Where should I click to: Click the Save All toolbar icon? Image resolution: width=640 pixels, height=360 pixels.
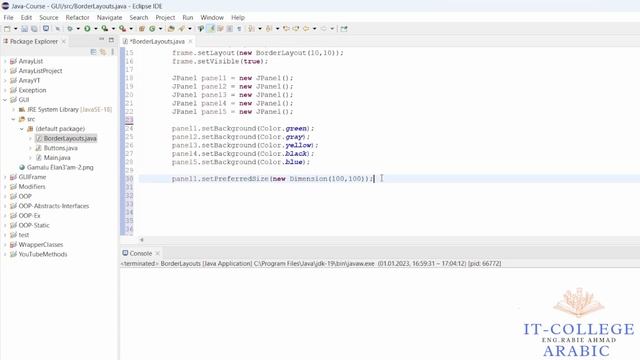(x=34, y=29)
